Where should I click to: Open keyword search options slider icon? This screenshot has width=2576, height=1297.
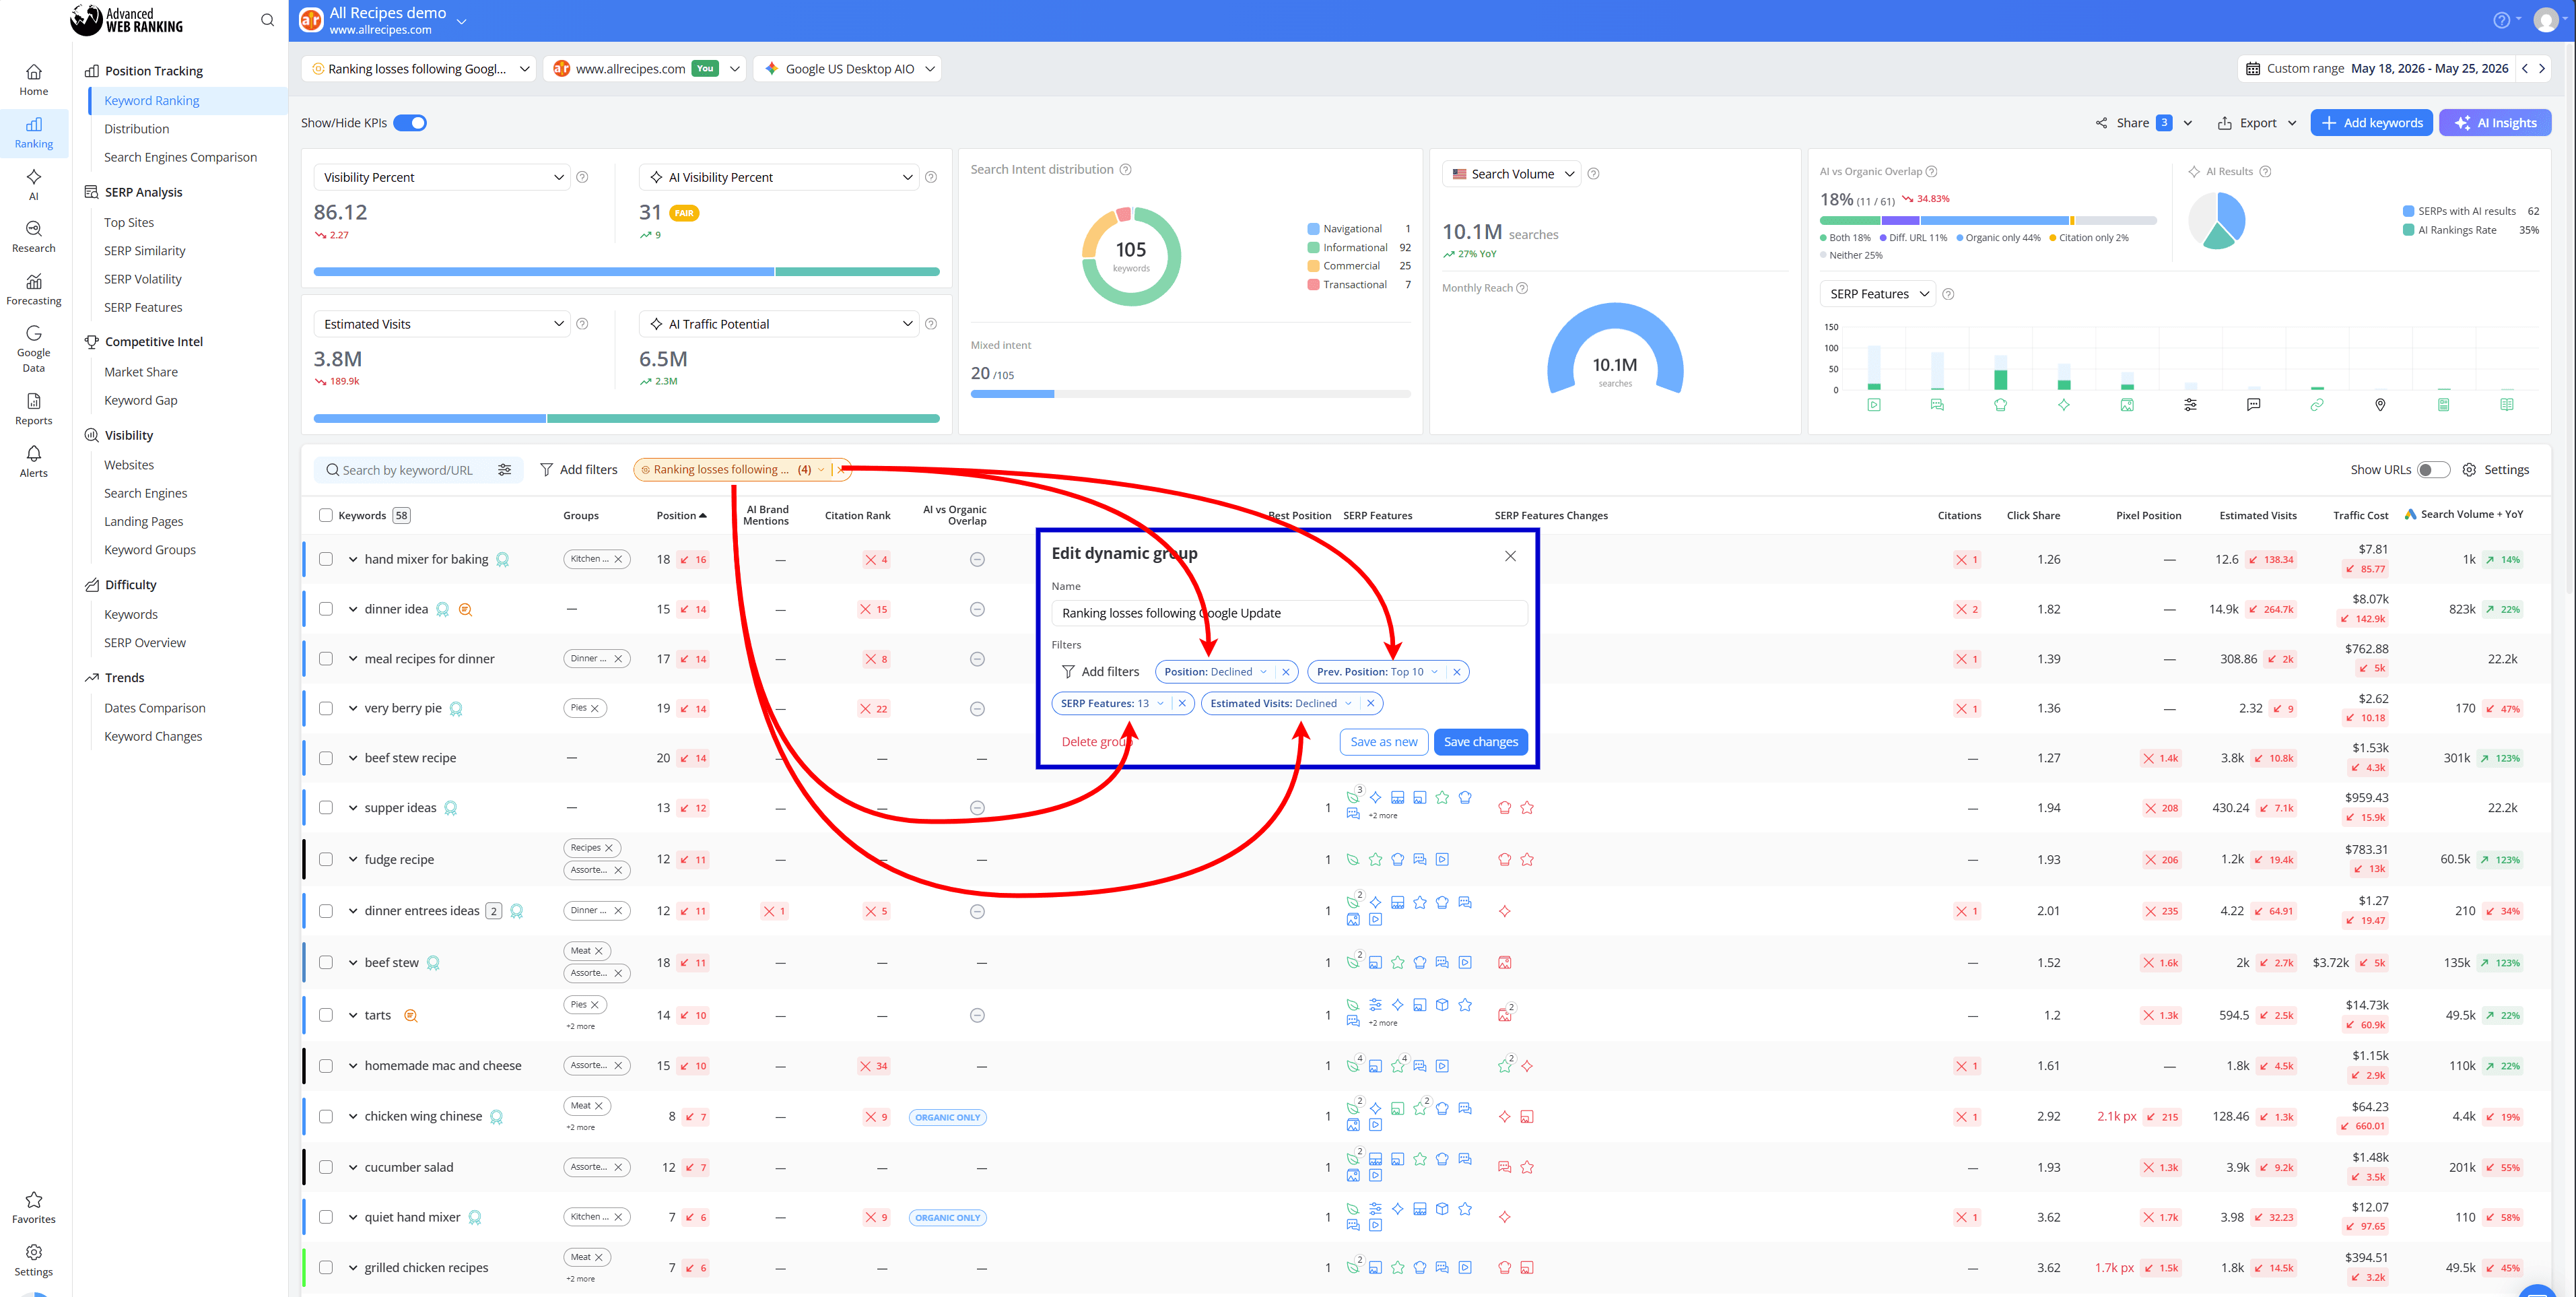click(505, 470)
